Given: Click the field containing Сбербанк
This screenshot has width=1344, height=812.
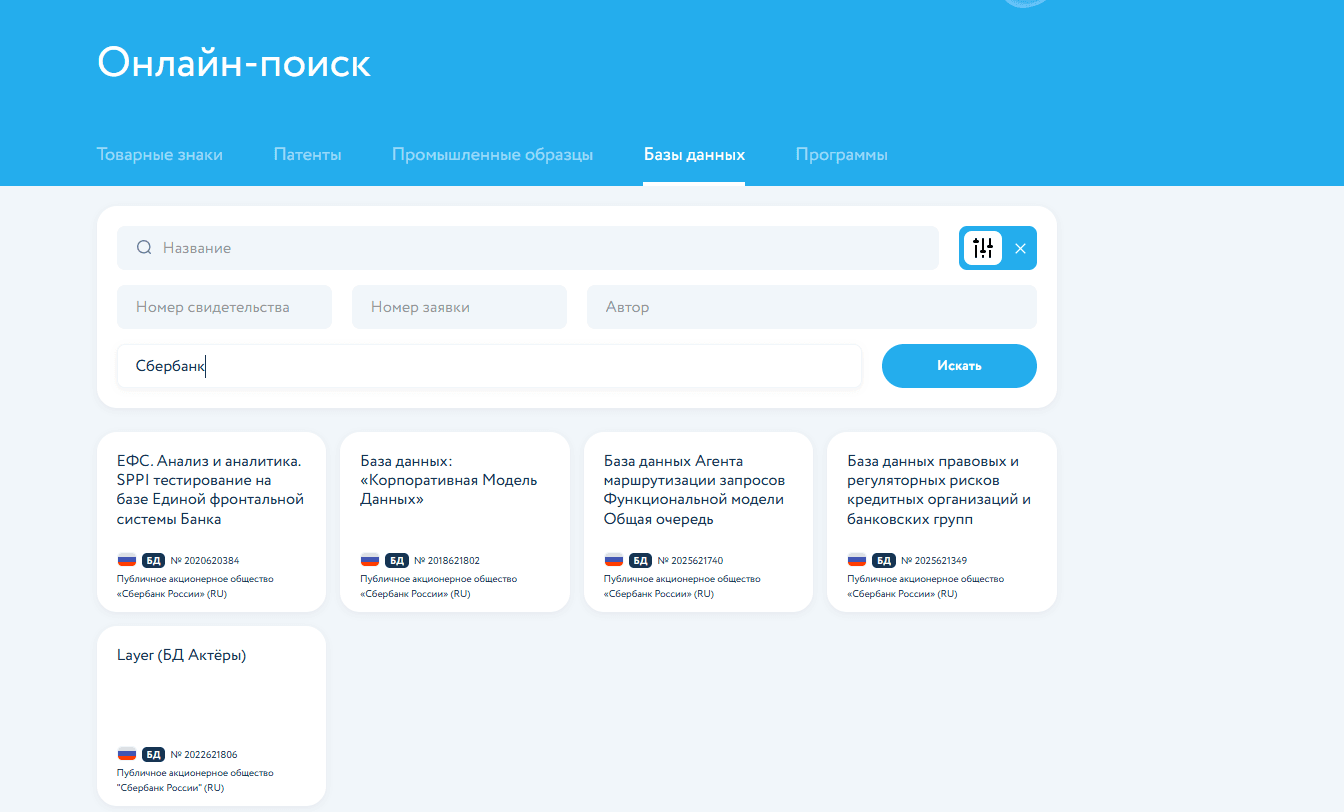Looking at the screenshot, I should [x=489, y=366].
